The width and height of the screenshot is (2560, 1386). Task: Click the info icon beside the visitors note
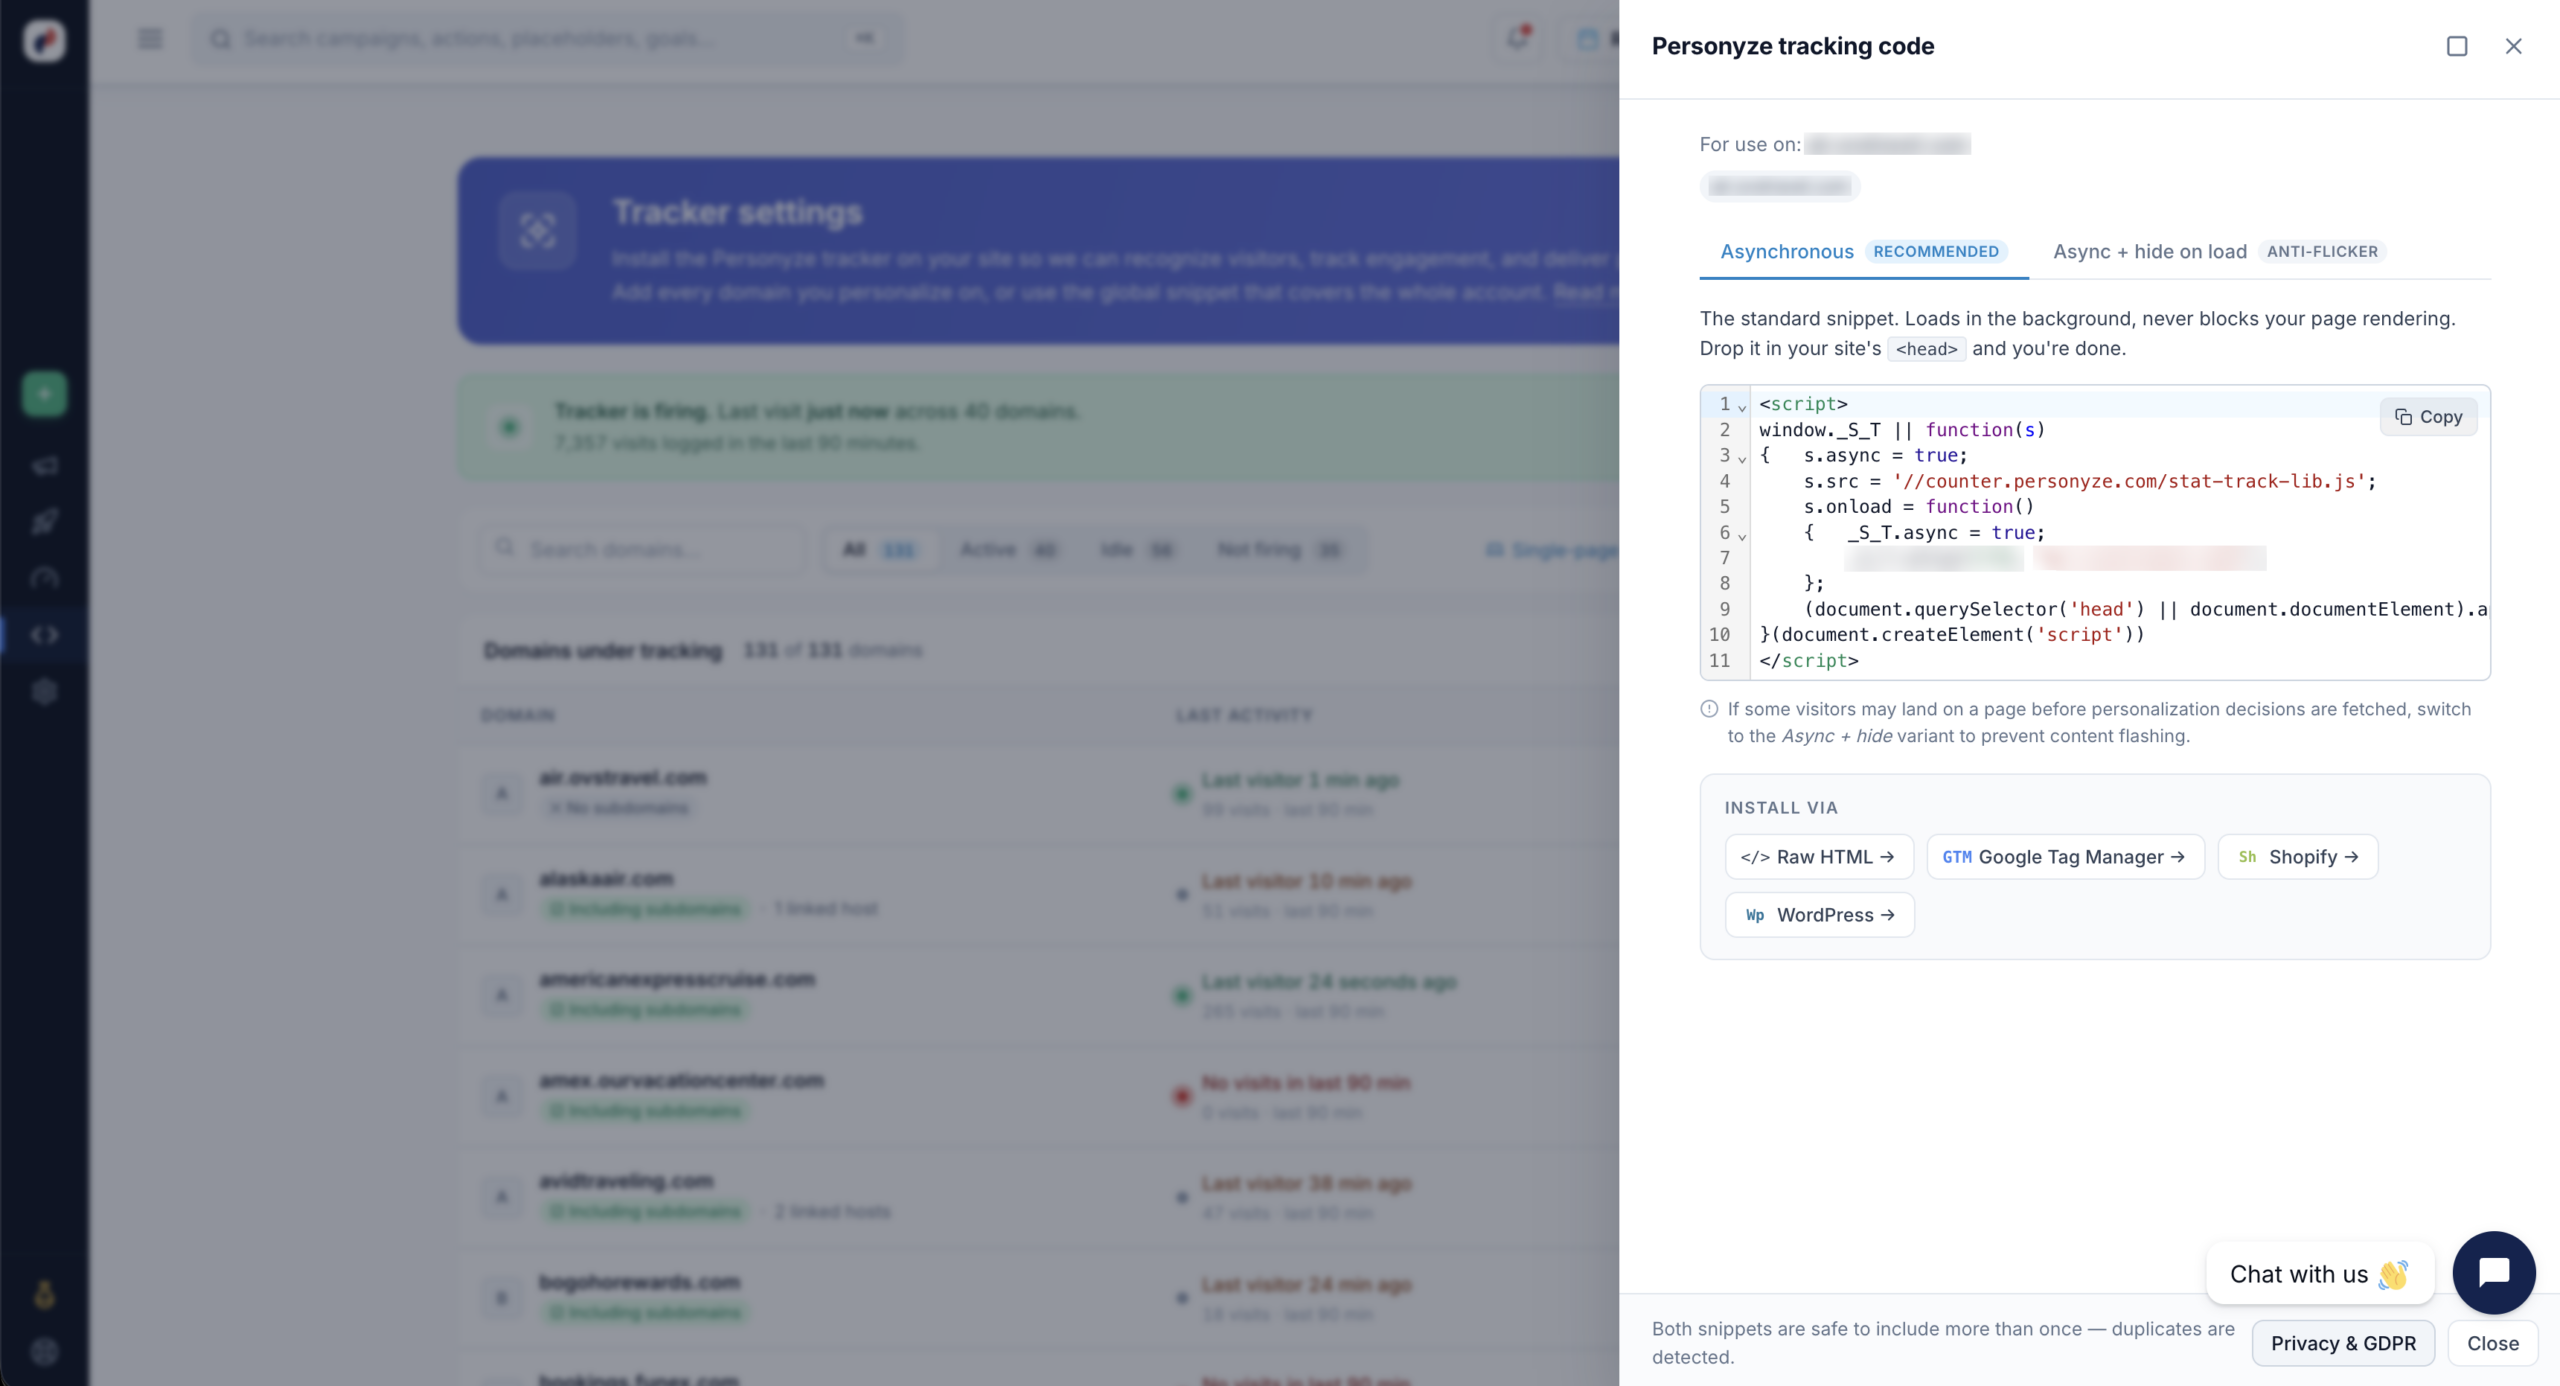(x=1709, y=709)
